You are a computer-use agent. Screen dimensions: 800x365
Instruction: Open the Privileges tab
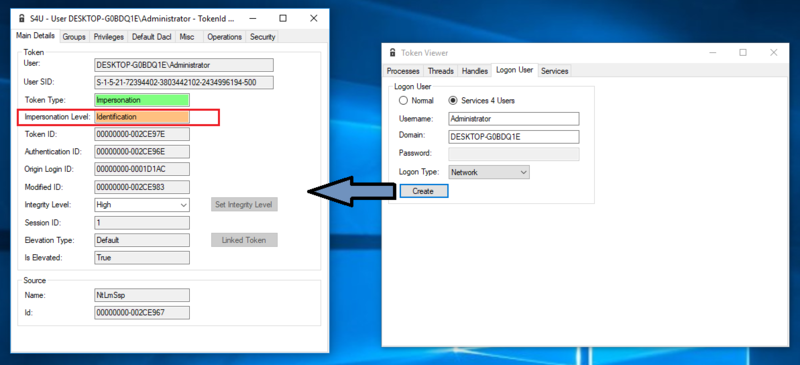coord(109,37)
